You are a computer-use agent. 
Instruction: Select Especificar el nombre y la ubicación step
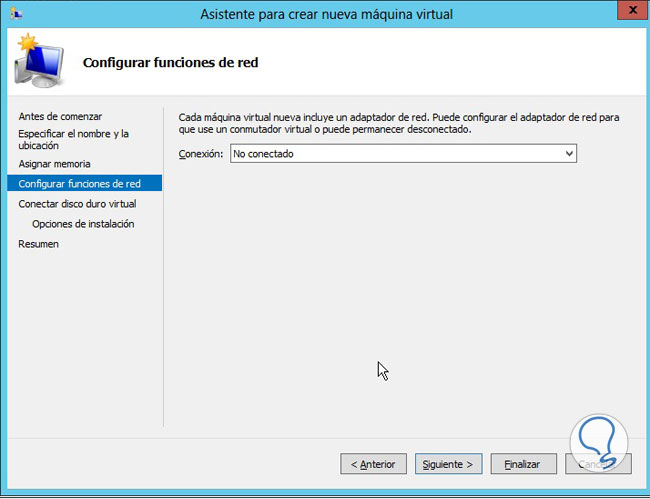[73, 139]
